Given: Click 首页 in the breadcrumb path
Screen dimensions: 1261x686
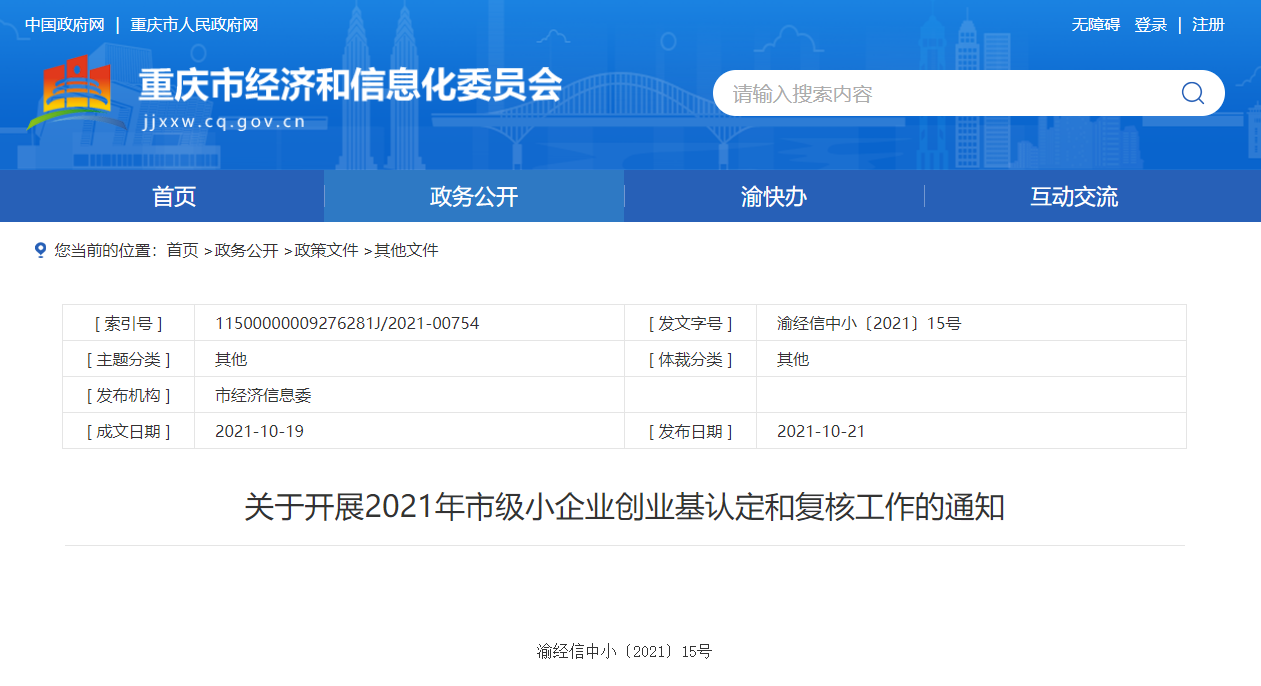Looking at the screenshot, I should pyautogui.click(x=182, y=251).
